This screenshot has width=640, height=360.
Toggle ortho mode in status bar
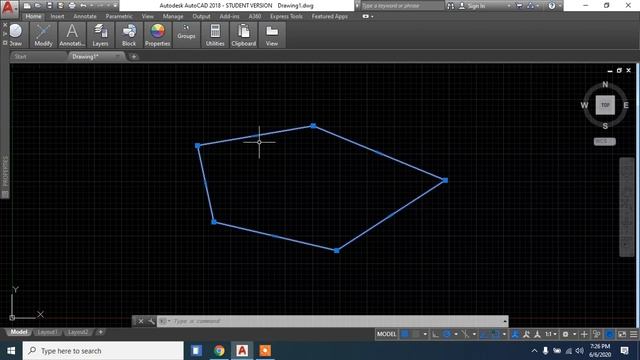[436, 334]
